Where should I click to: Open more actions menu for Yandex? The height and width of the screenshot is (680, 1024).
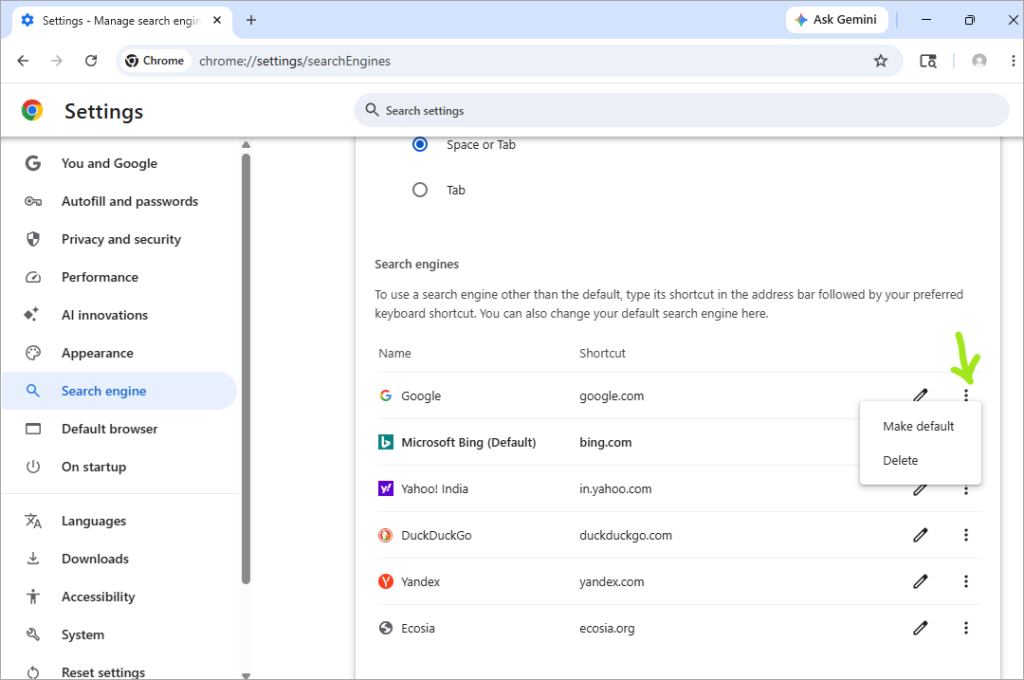(966, 581)
